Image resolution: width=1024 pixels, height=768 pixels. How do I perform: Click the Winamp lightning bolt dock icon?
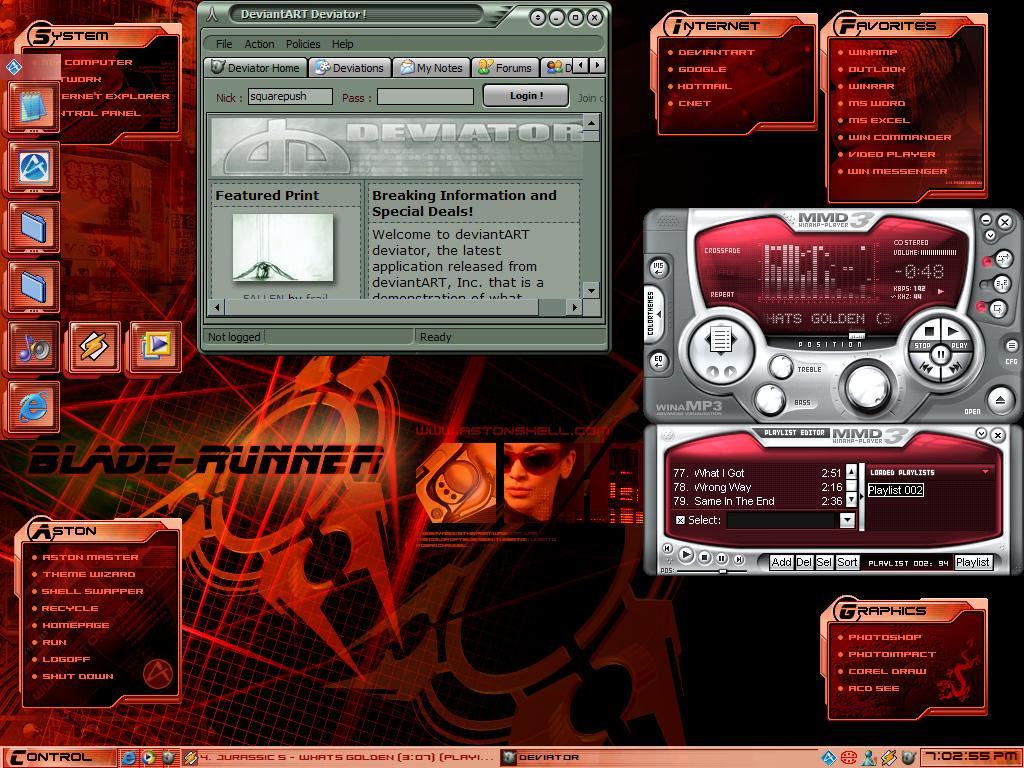(x=94, y=347)
